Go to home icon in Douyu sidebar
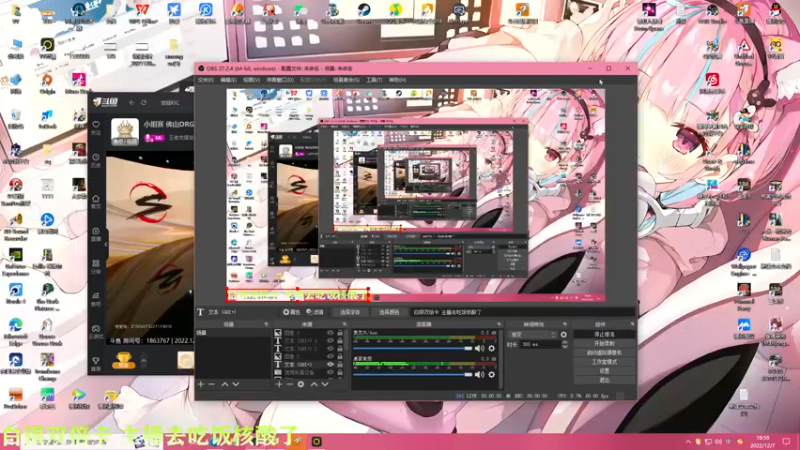800x450 pixels. [96, 198]
